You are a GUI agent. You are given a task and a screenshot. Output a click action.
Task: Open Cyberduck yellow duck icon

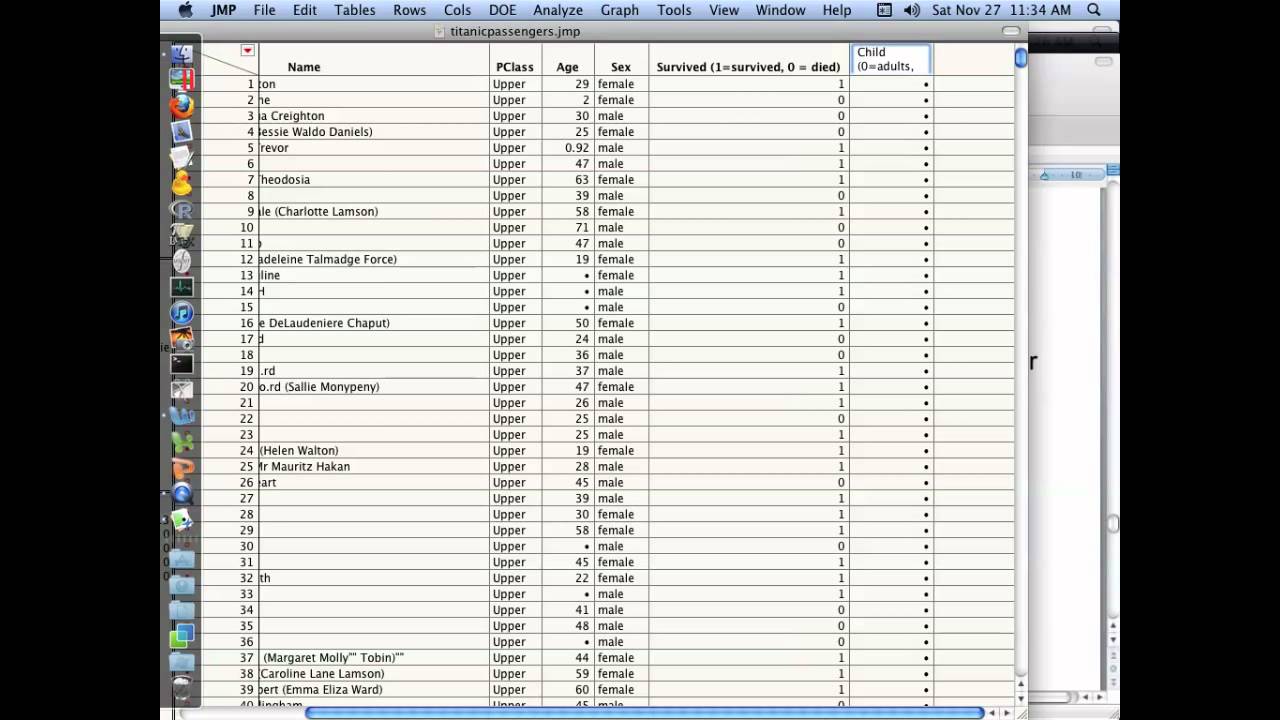click(181, 183)
